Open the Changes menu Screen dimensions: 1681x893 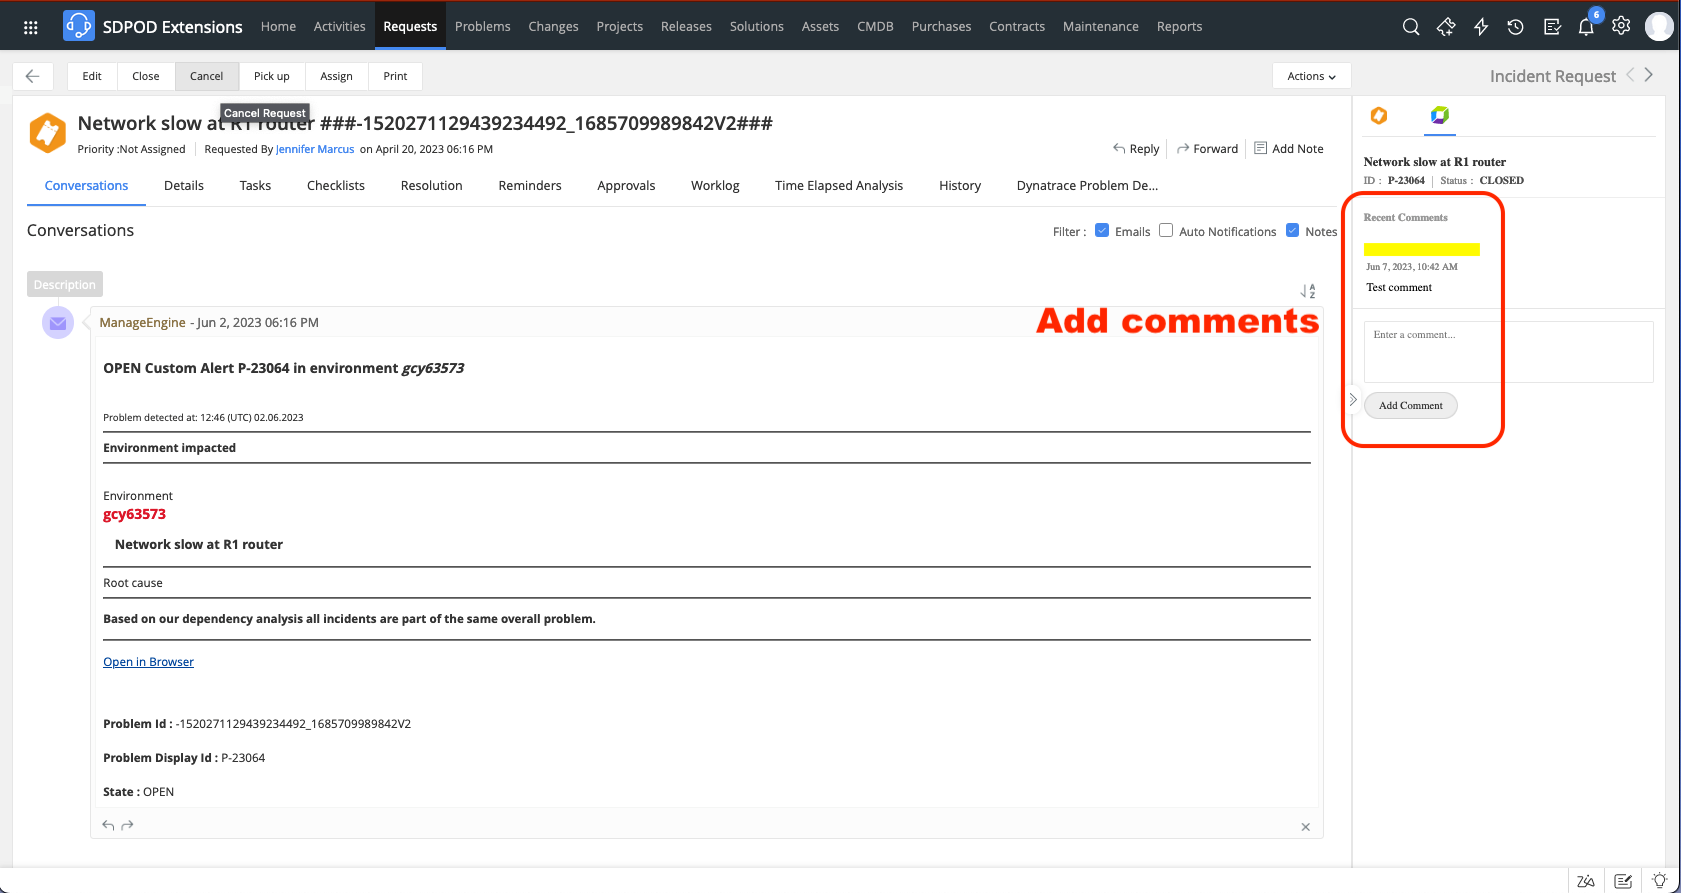point(553,27)
